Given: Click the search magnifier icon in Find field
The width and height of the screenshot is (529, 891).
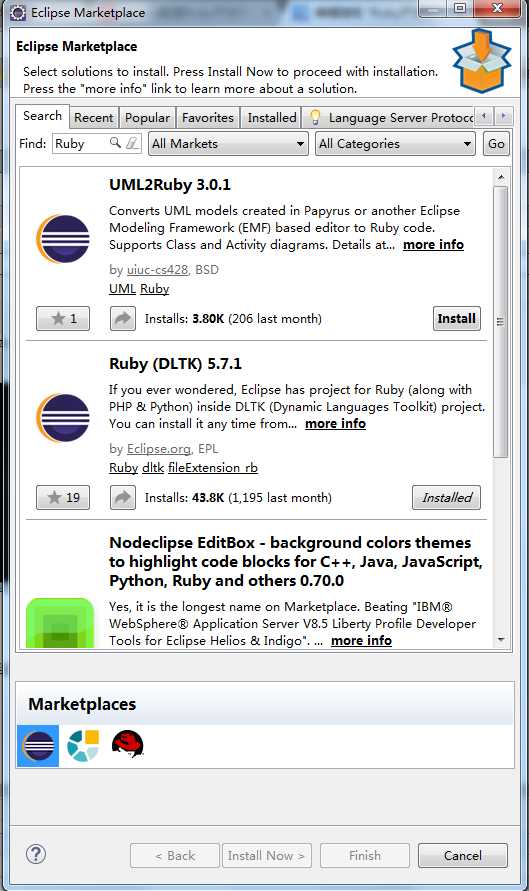Looking at the screenshot, I should (x=115, y=143).
